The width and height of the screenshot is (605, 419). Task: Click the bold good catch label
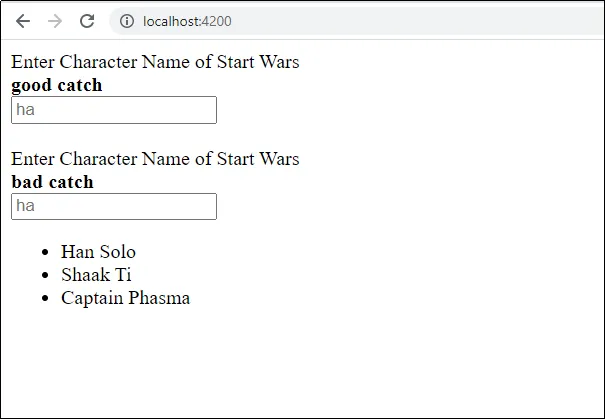57,85
